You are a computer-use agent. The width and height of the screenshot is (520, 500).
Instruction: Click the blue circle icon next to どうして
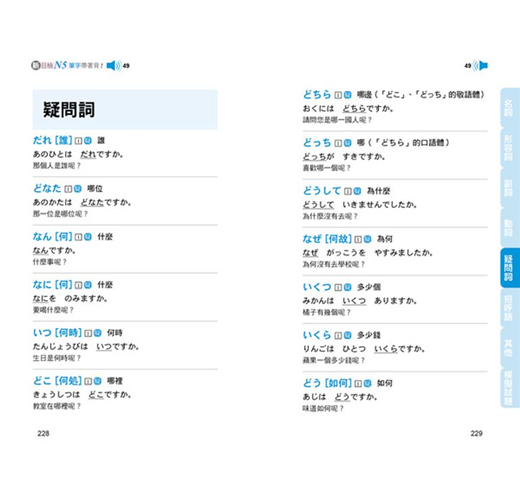pos(357,191)
